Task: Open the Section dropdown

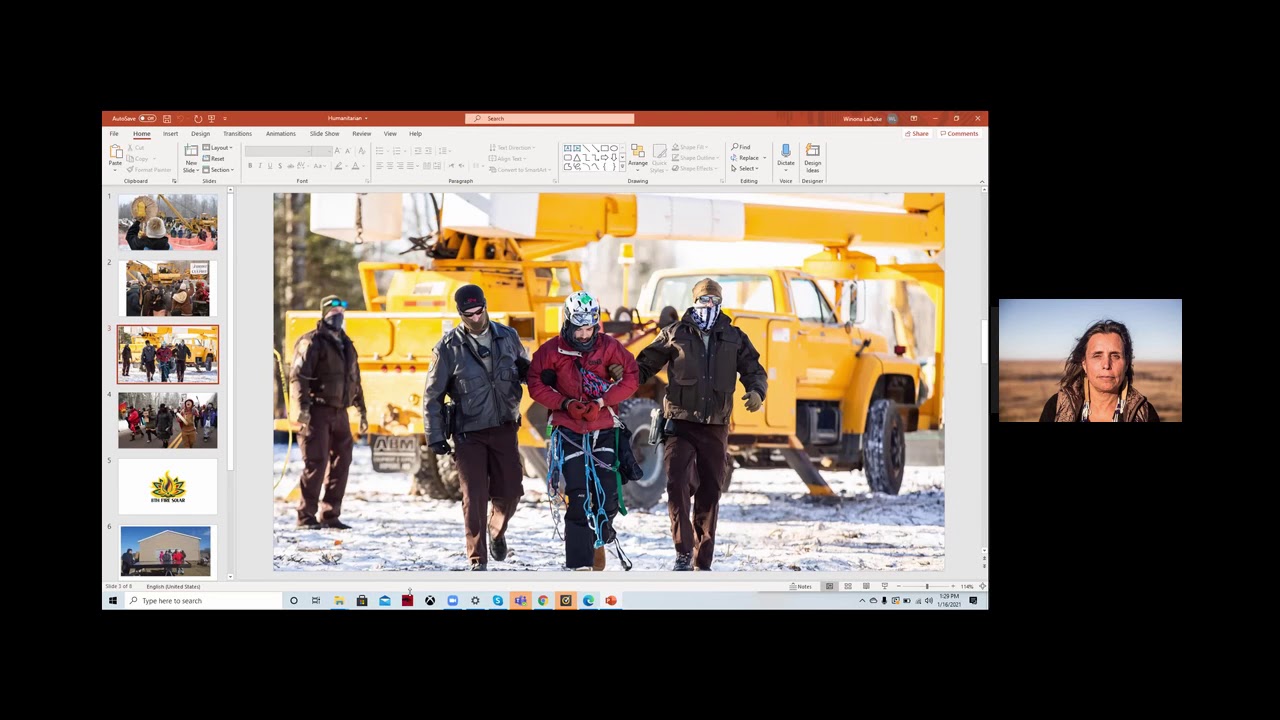Action: point(218,170)
